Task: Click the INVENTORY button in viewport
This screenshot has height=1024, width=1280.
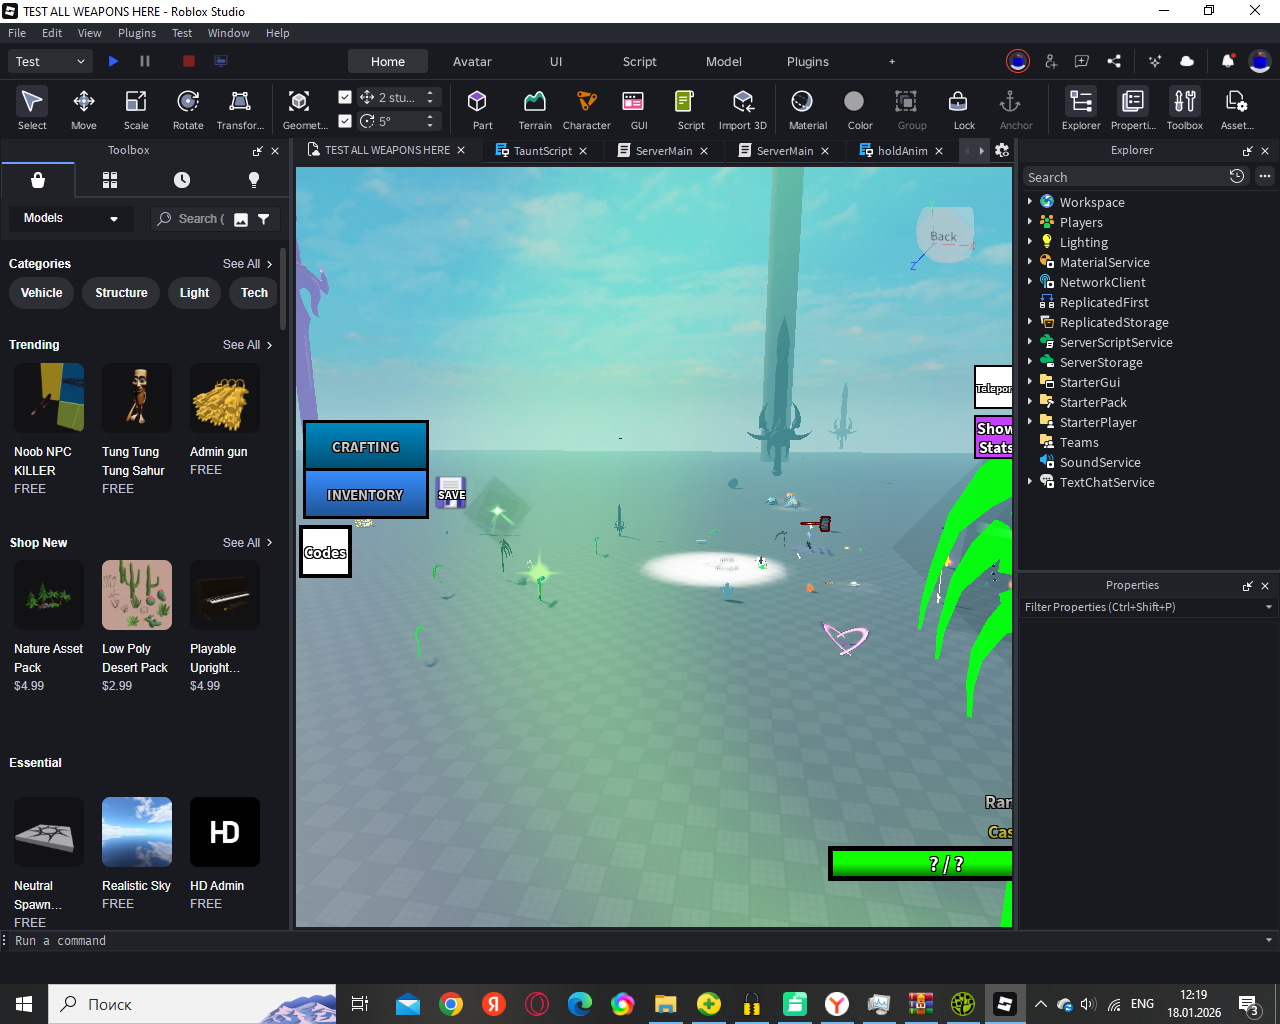Action: 366,495
